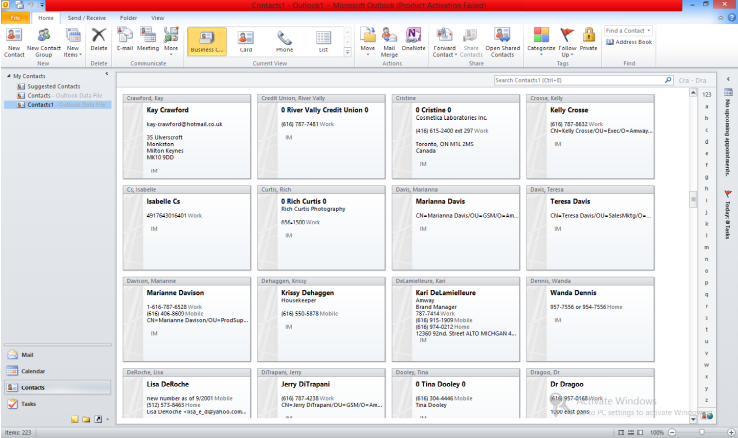Minimize the navigation pane
The width and height of the screenshot is (738, 438).
pyautogui.click(x=107, y=74)
